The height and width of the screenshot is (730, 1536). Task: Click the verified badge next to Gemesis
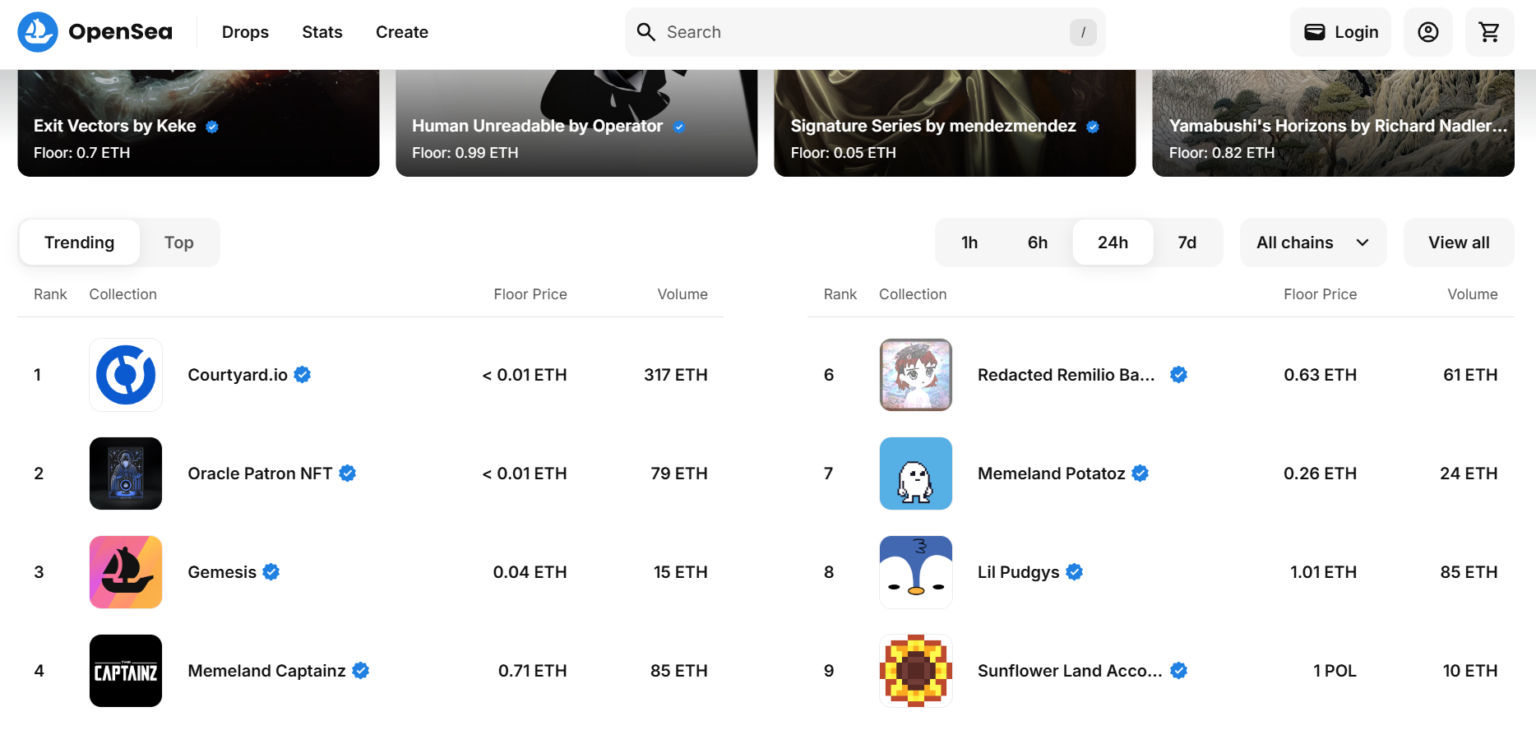[x=270, y=571]
